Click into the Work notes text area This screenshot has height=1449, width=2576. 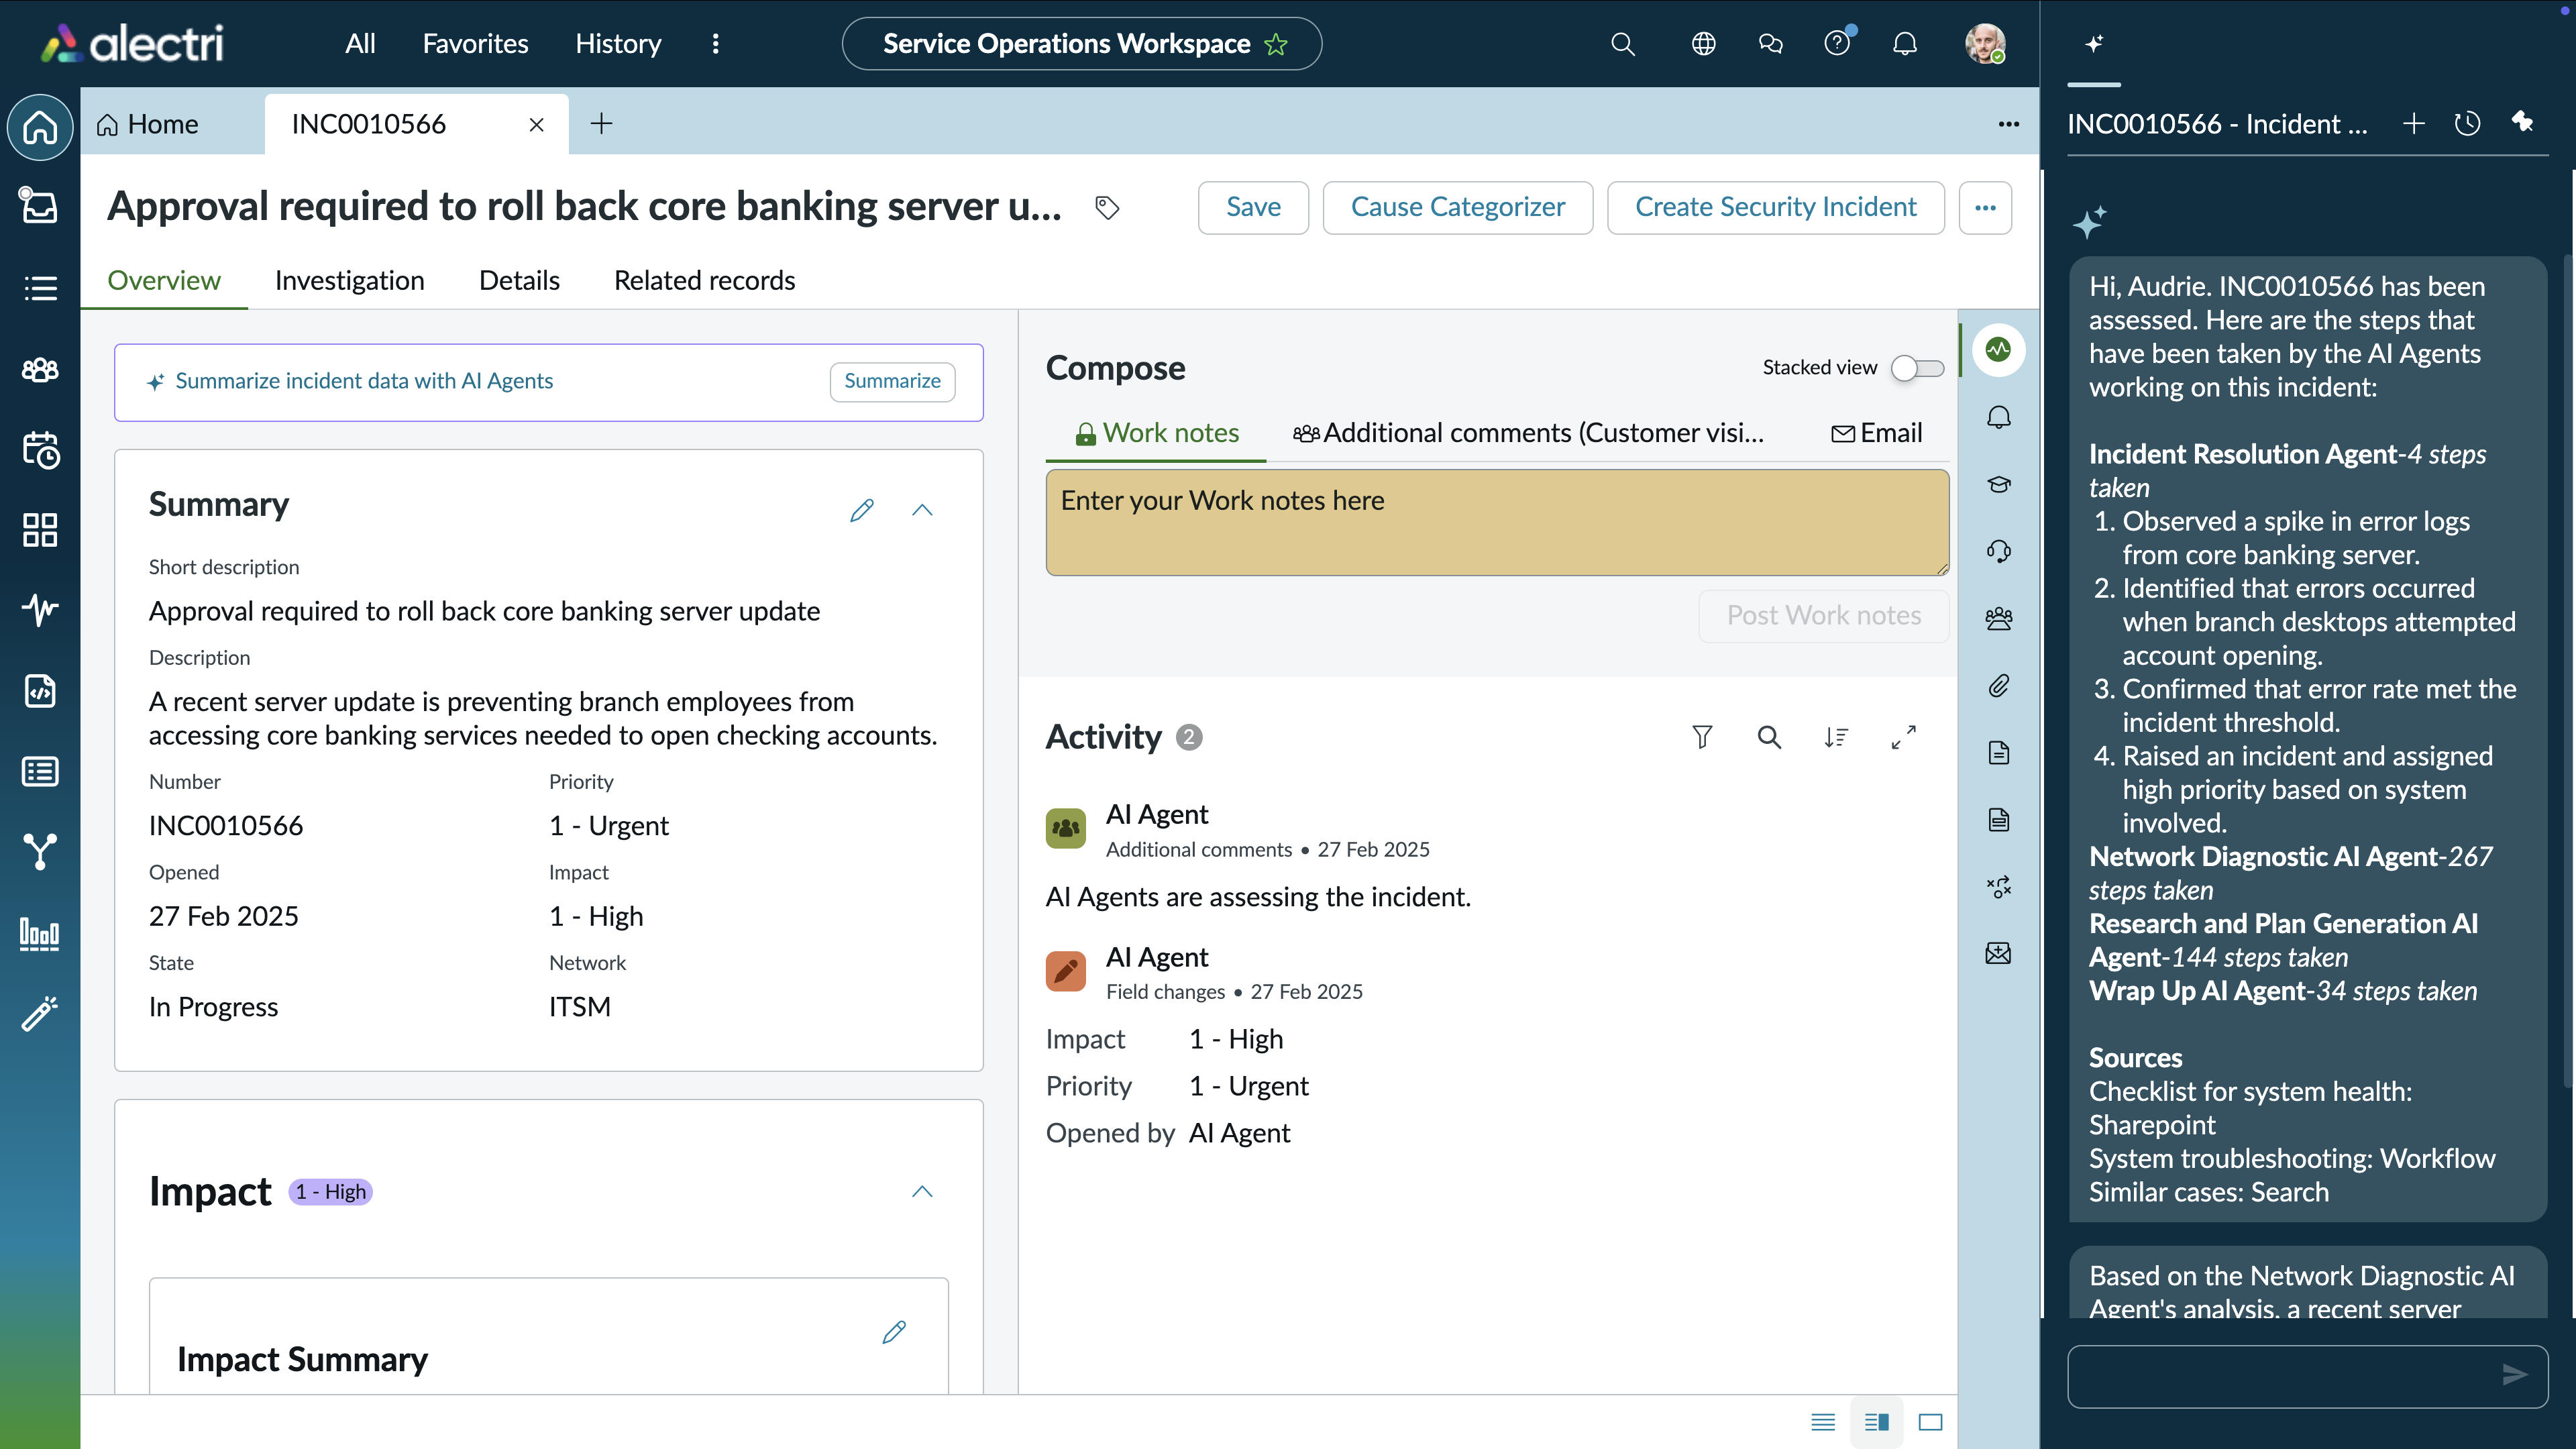point(1497,523)
